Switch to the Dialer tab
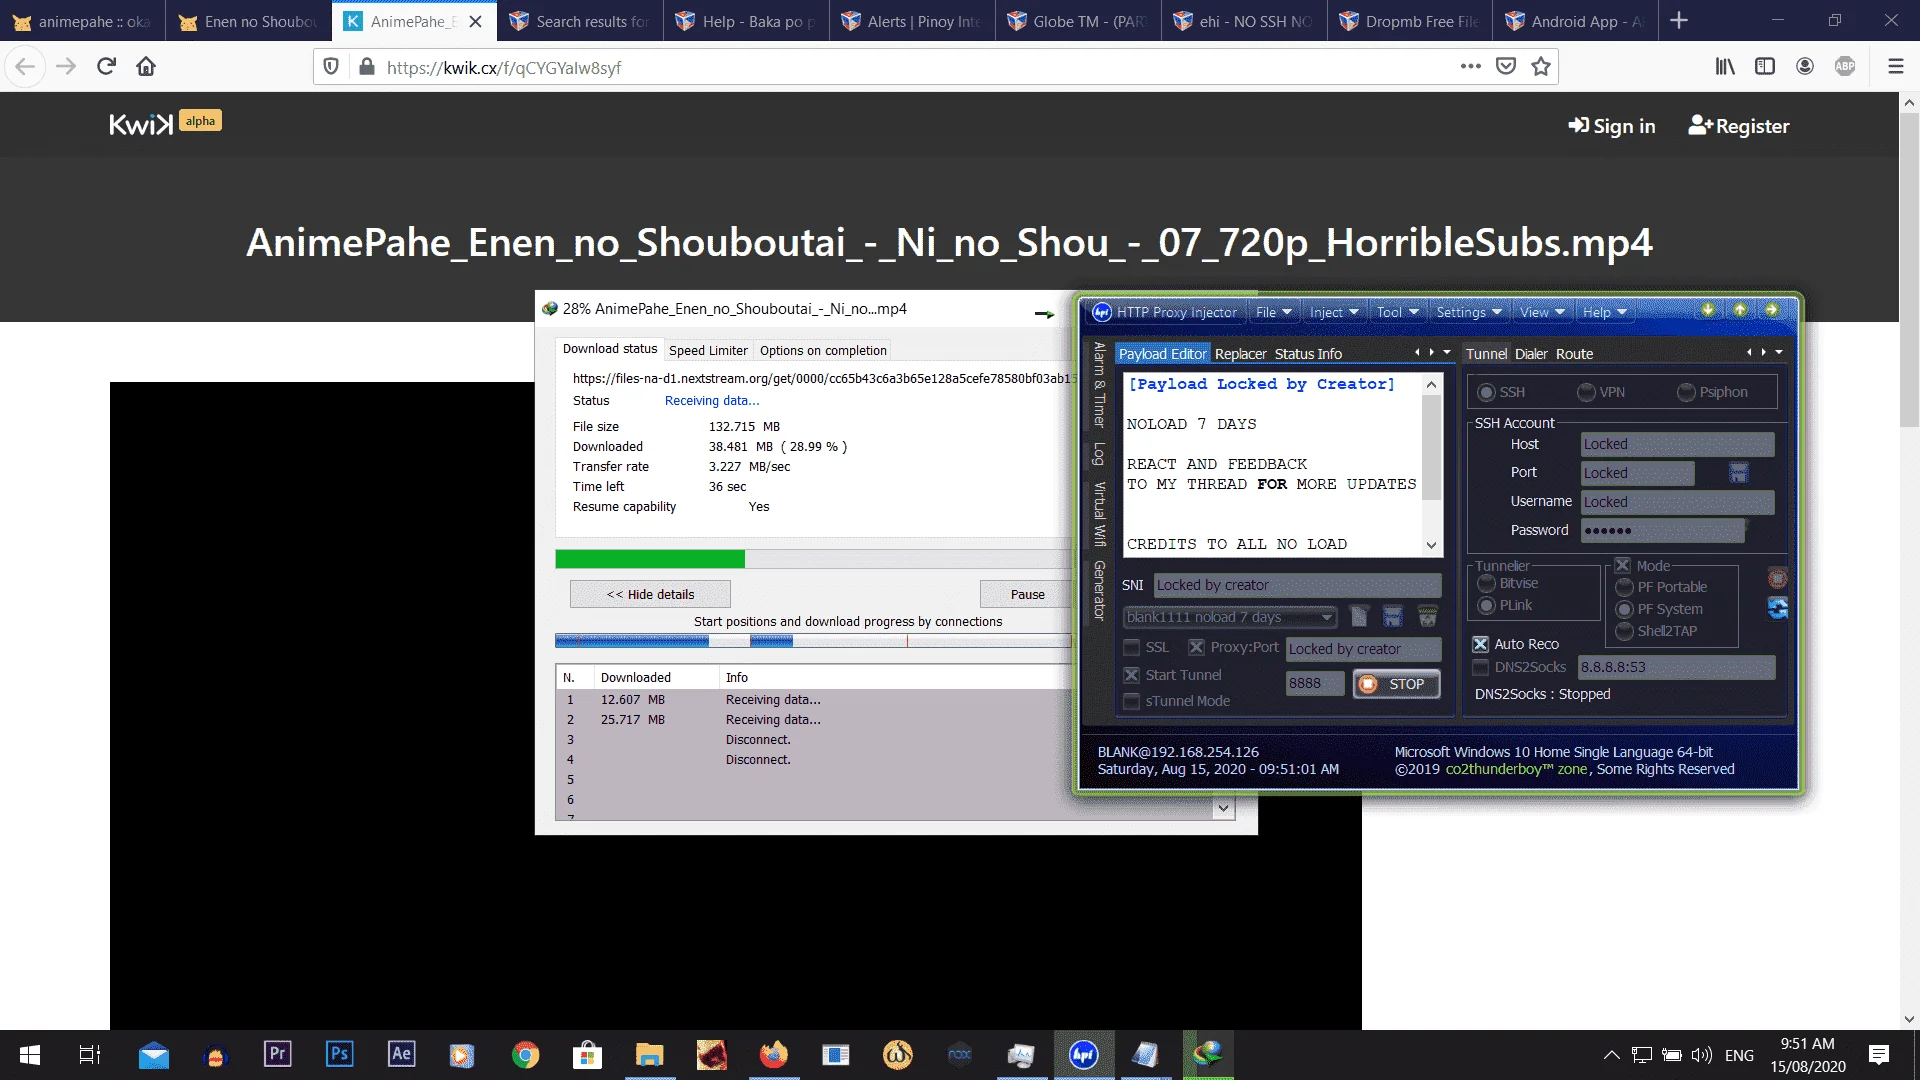Viewport: 1920px width, 1080px height. click(x=1530, y=354)
